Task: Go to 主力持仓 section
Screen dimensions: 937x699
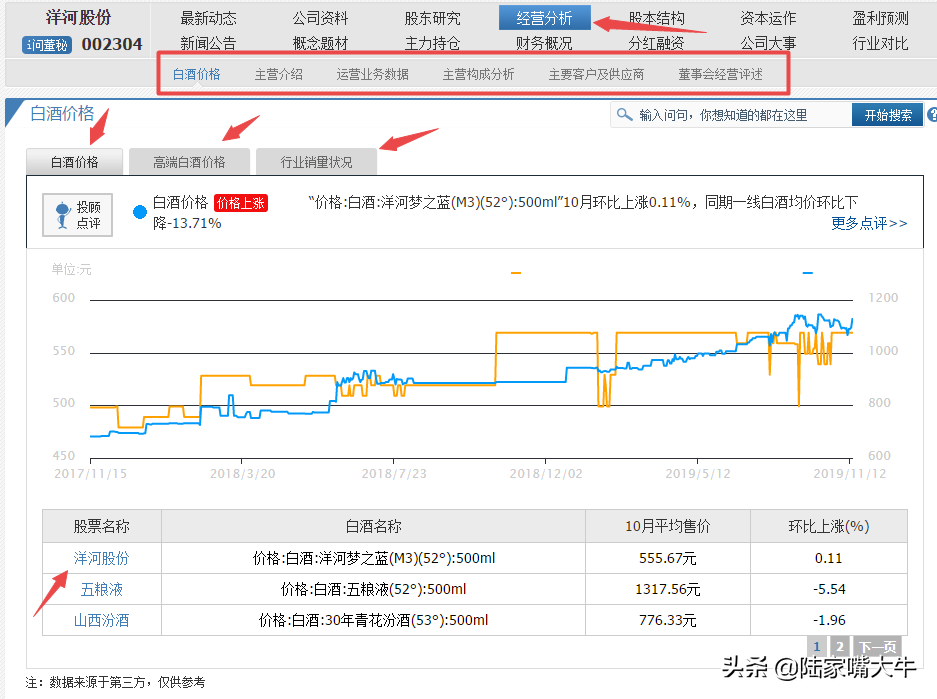Action: click(432, 43)
